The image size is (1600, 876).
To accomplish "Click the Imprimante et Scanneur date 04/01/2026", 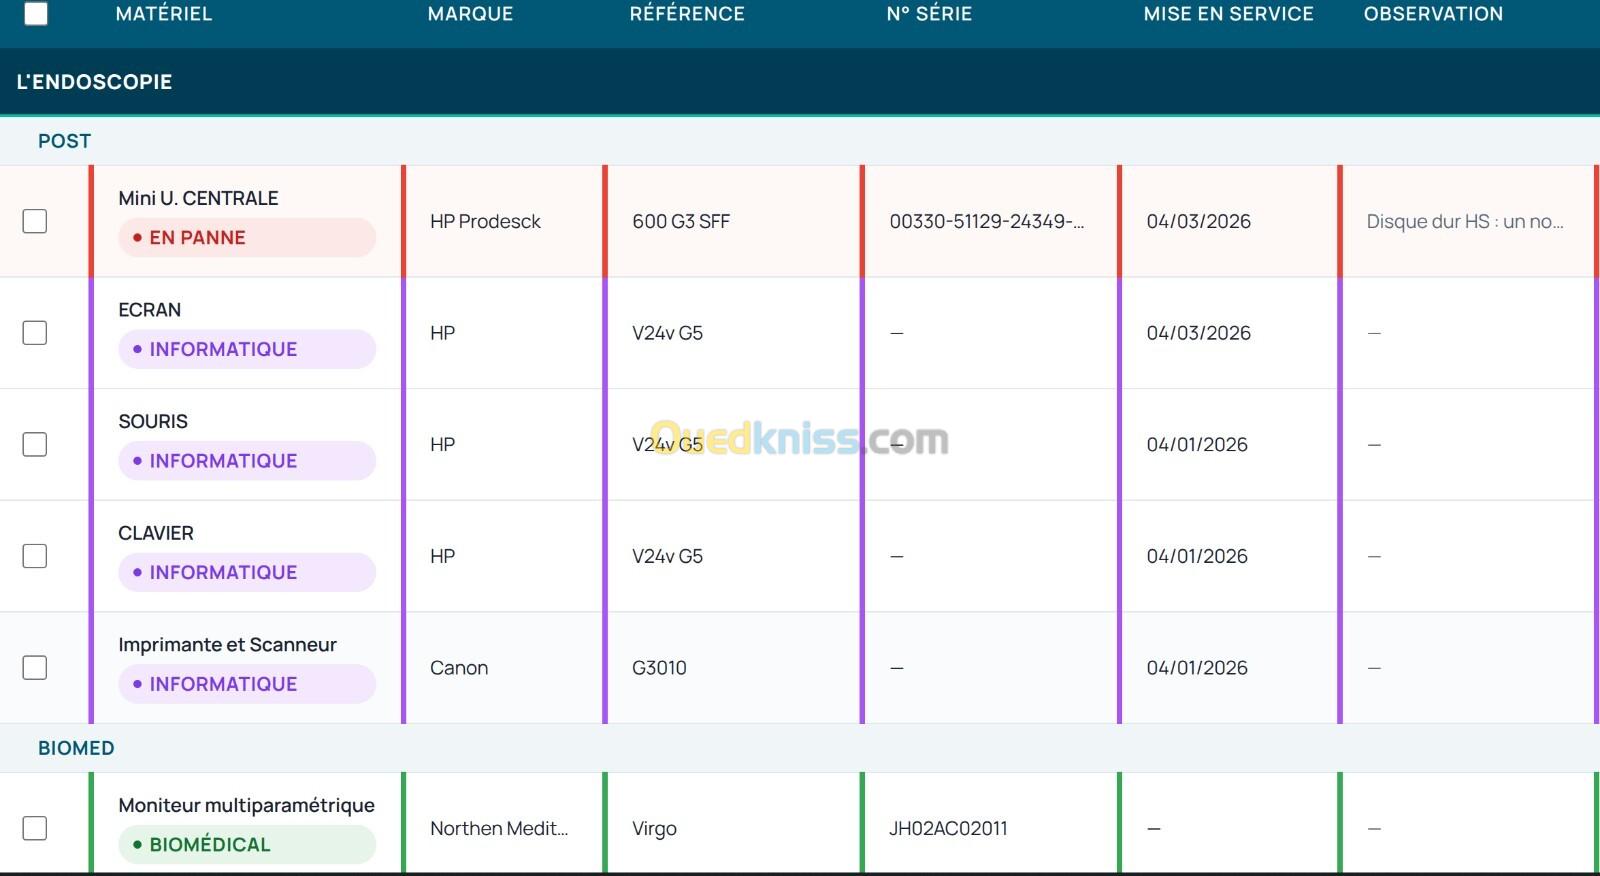I will [x=1197, y=668].
